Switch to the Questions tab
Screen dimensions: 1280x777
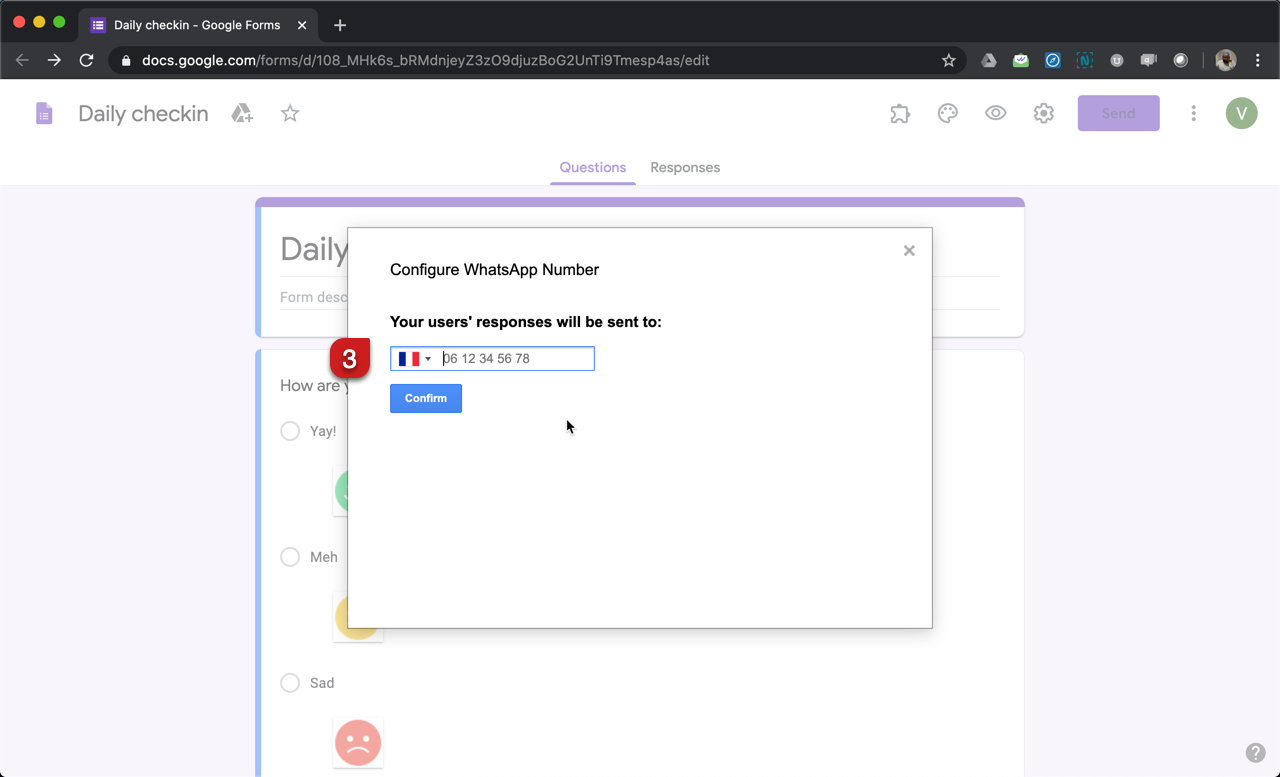(593, 168)
